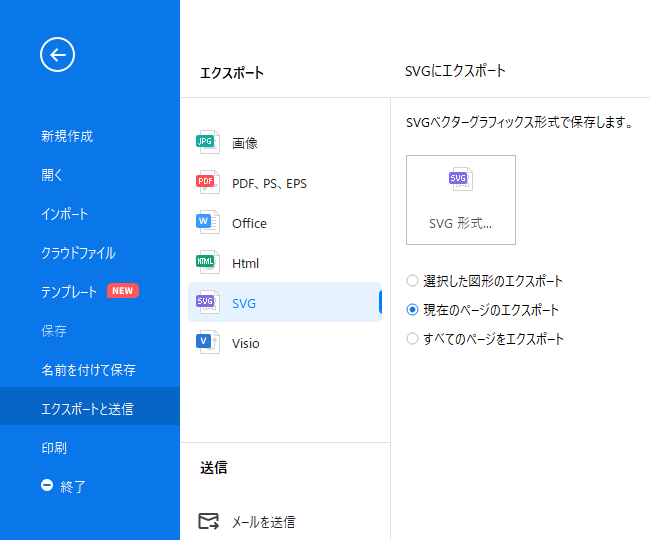Select 選択した図形のエクスポート radio option
Screen dimensions: 650x540
412,281
